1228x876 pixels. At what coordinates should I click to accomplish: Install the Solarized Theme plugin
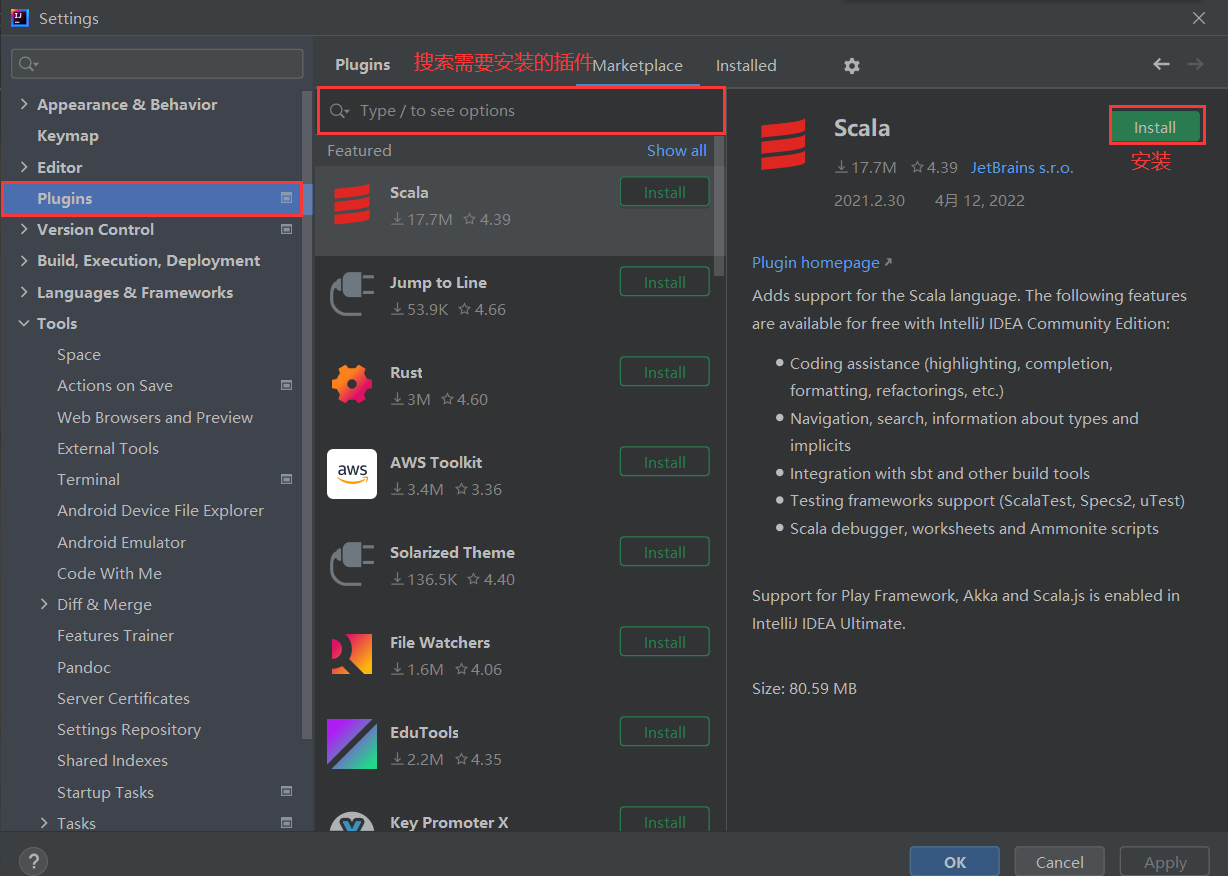(x=665, y=552)
